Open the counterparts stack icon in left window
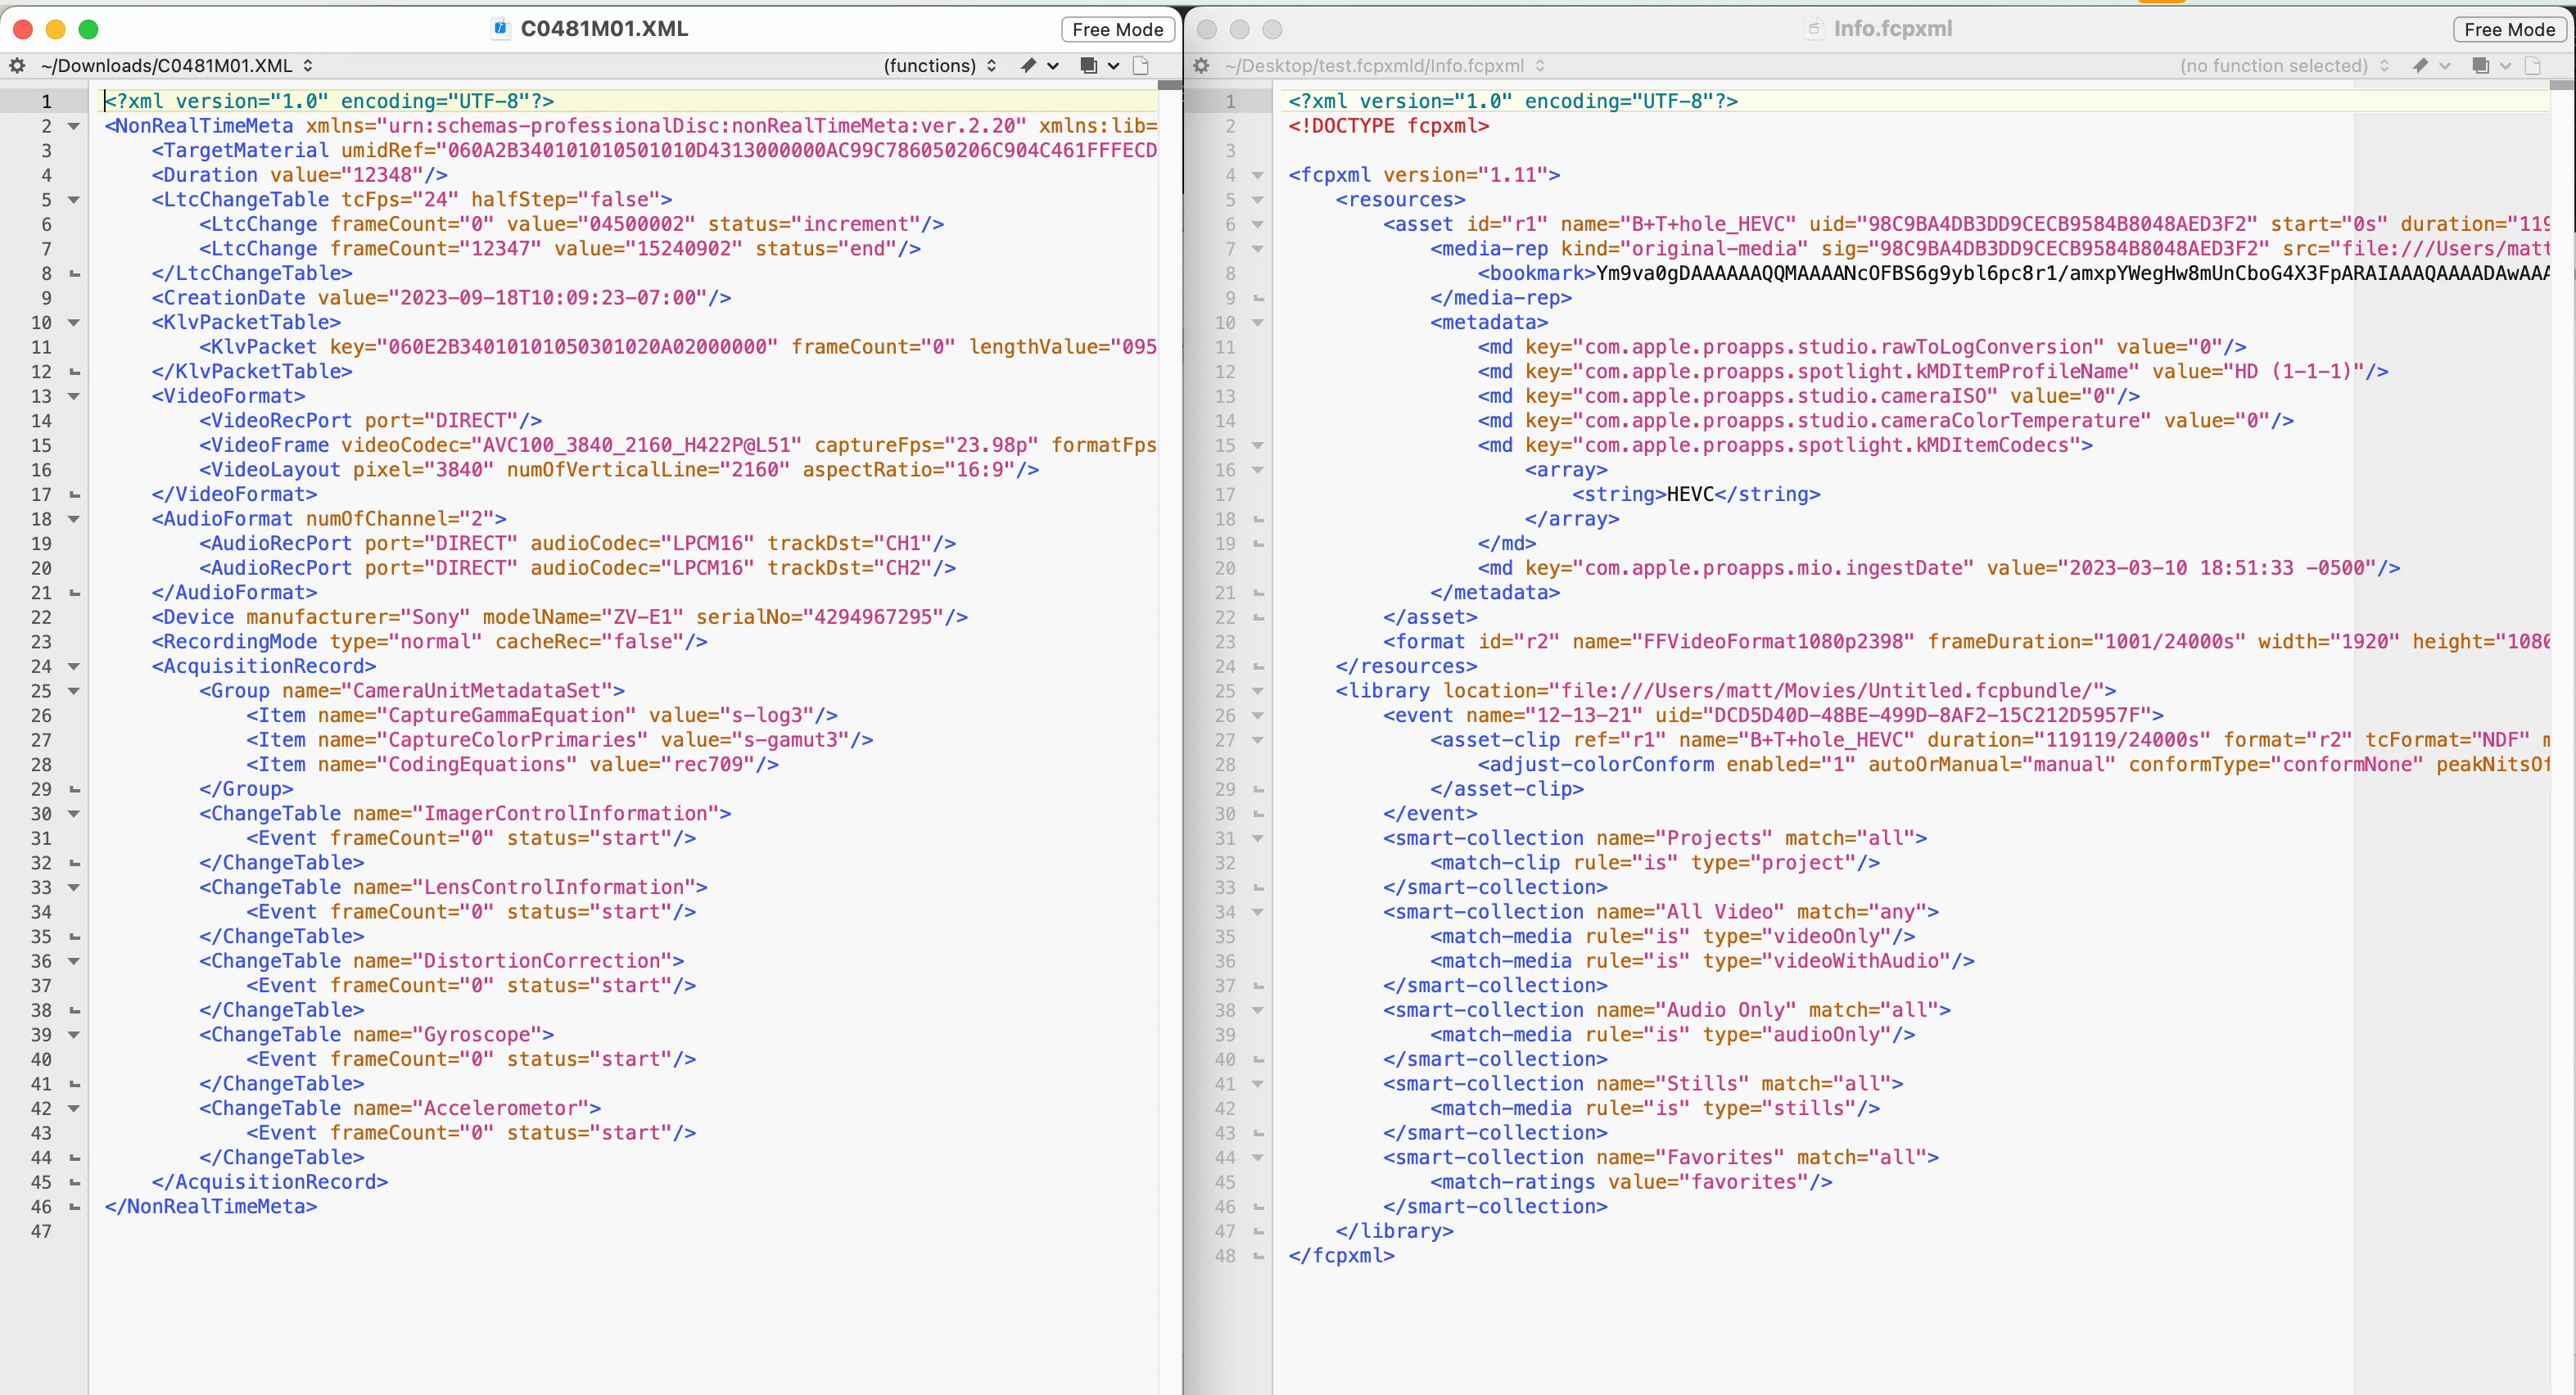Image resolution: width=2576 pixels, height=1395 pixels. (1088, 66)
